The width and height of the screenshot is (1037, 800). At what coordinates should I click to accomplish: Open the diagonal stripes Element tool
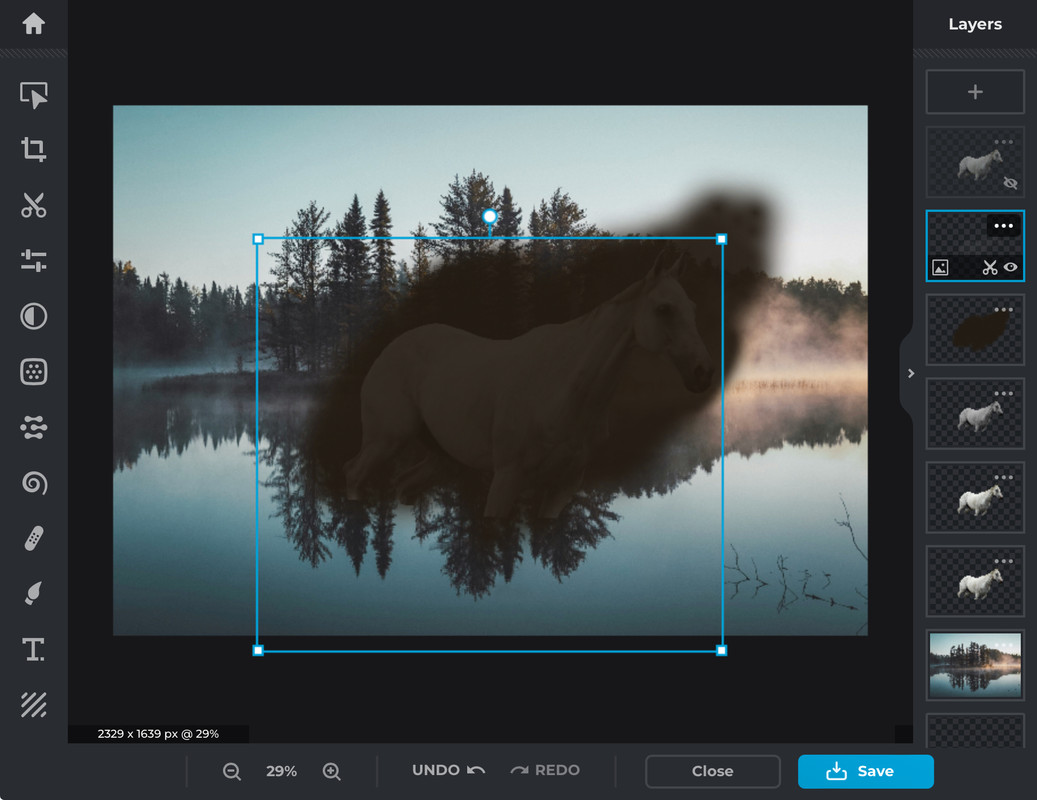33,705
